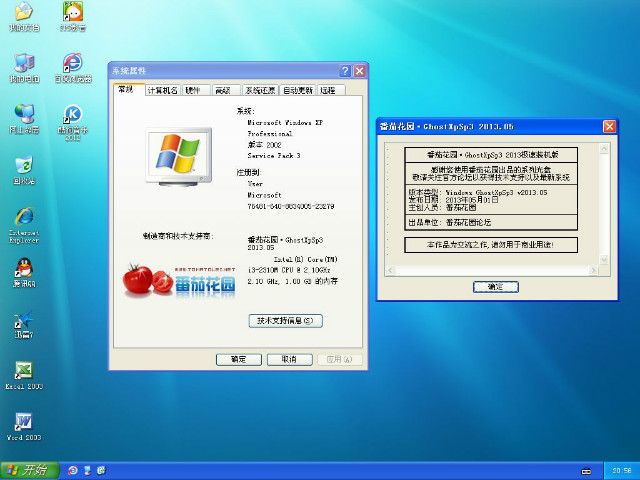Click 确定 (OK) in the 系统属性 dialog
Screen dimensions: 640x480
click(239, 359)
